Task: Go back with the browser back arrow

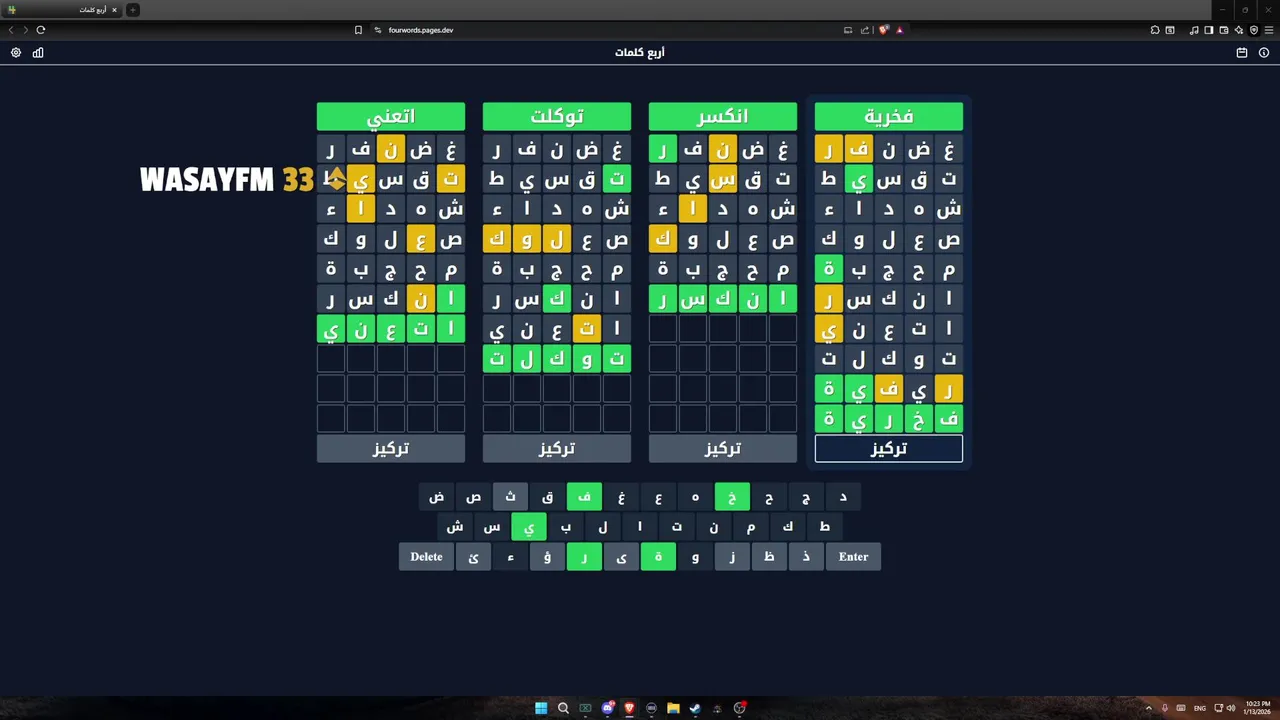Action: 11,30
